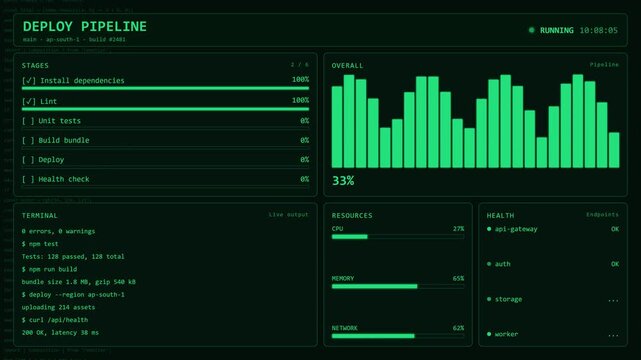Click the auth endpoint status dot
The image size is (641, 360).
click(489, 264)
